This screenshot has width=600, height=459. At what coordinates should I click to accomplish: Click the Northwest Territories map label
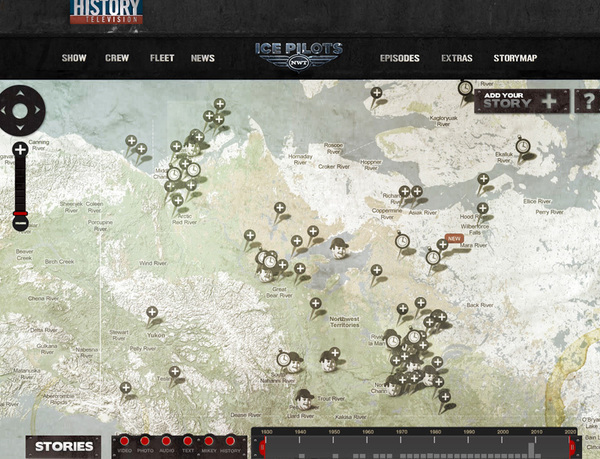click(x=344, y=322)
